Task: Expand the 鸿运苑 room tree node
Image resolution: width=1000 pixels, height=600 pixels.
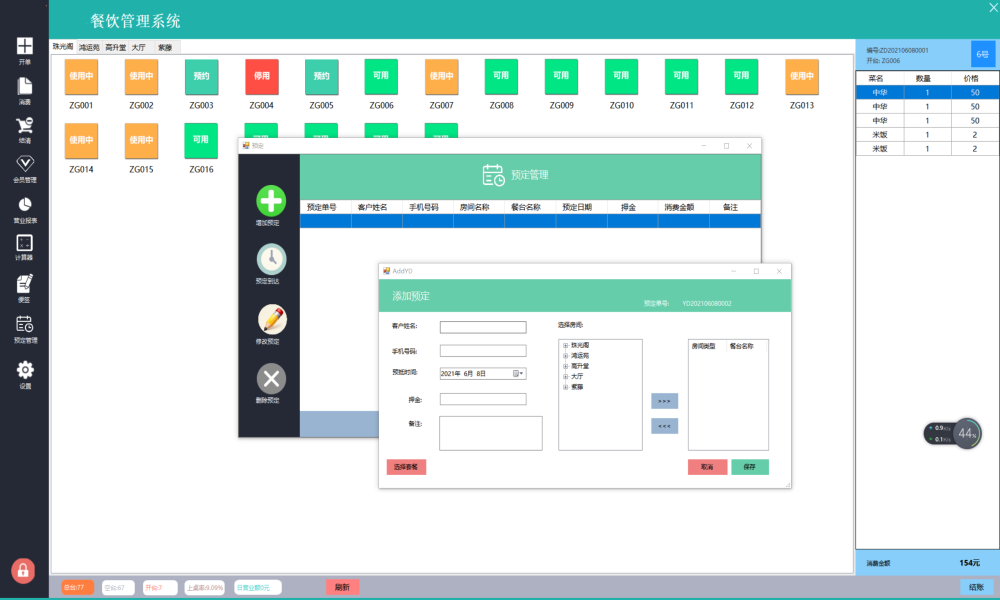Action: pyautogui.click(x=565, y=356)
